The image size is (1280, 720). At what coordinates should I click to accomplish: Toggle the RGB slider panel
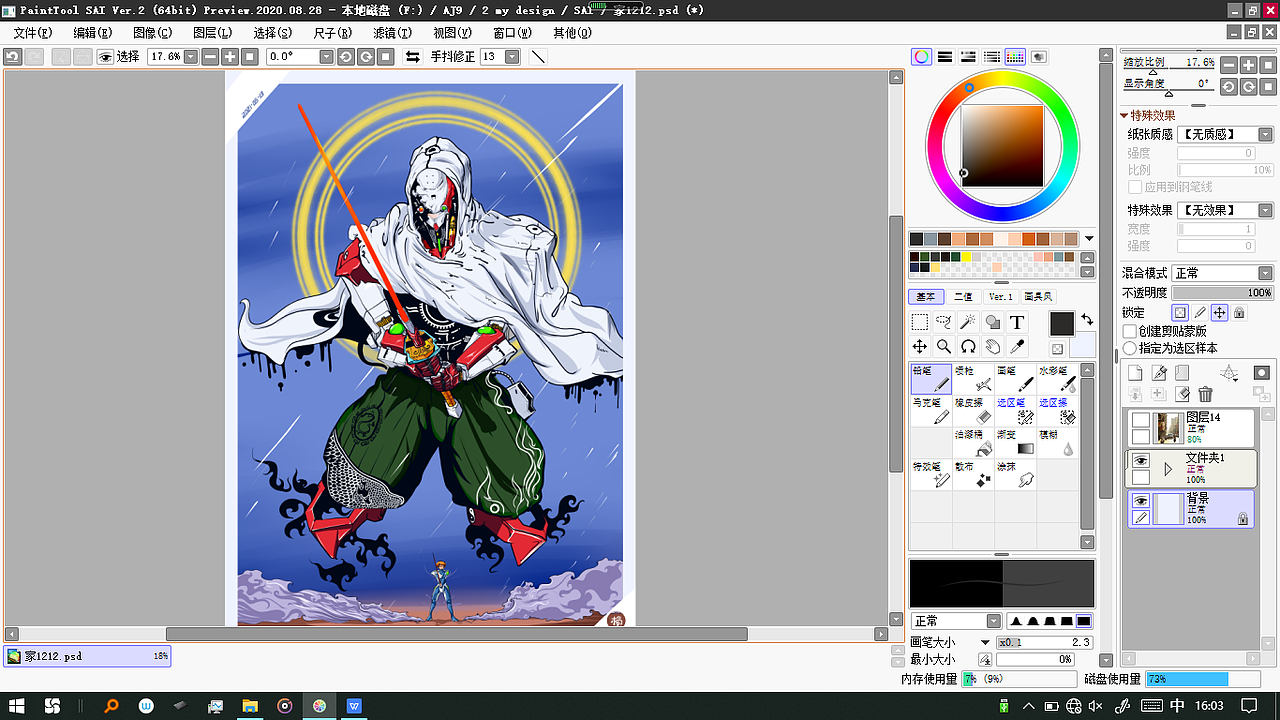945,57
